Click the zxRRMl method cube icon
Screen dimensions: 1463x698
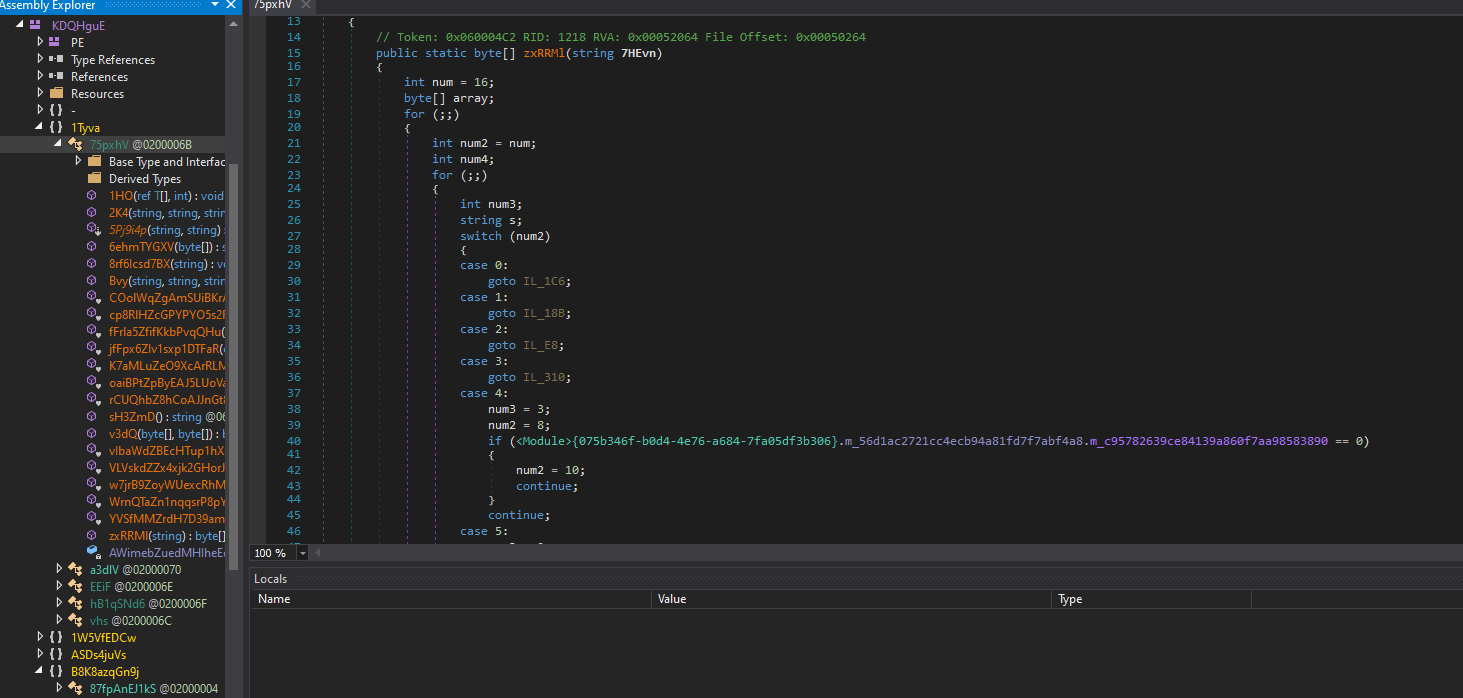pyautogui.click(x=92, y=535)
